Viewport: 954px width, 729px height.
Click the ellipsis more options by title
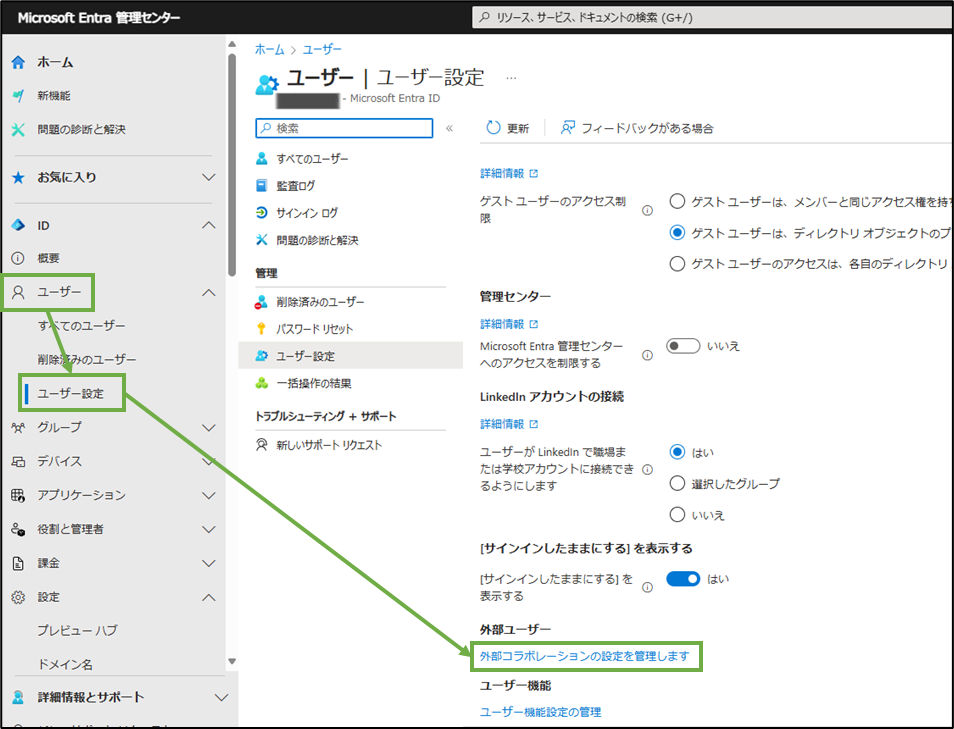[x=511, y=78]
